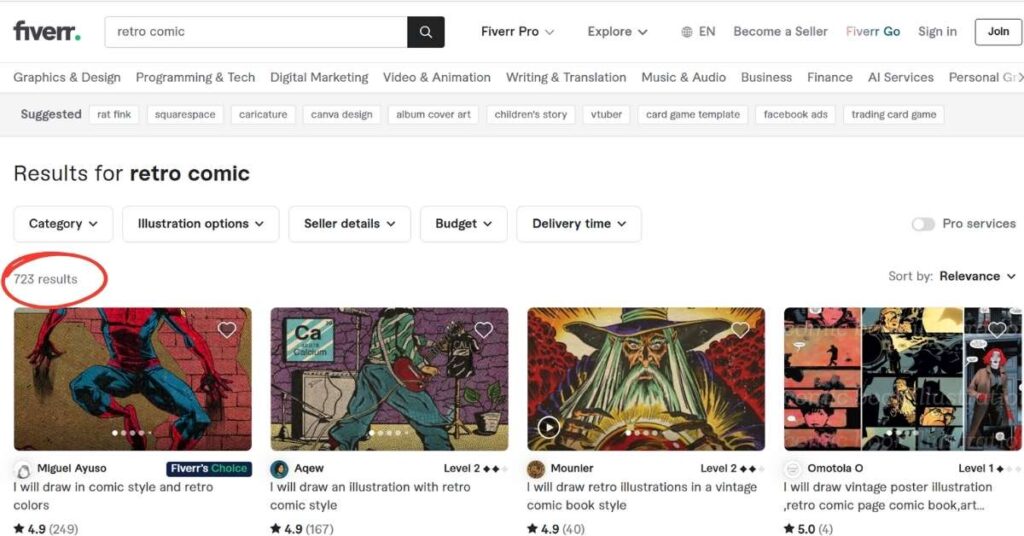Pick the 'album cover art' suggestion
This screenshot has height=536, width=1024.
[434, 114]
